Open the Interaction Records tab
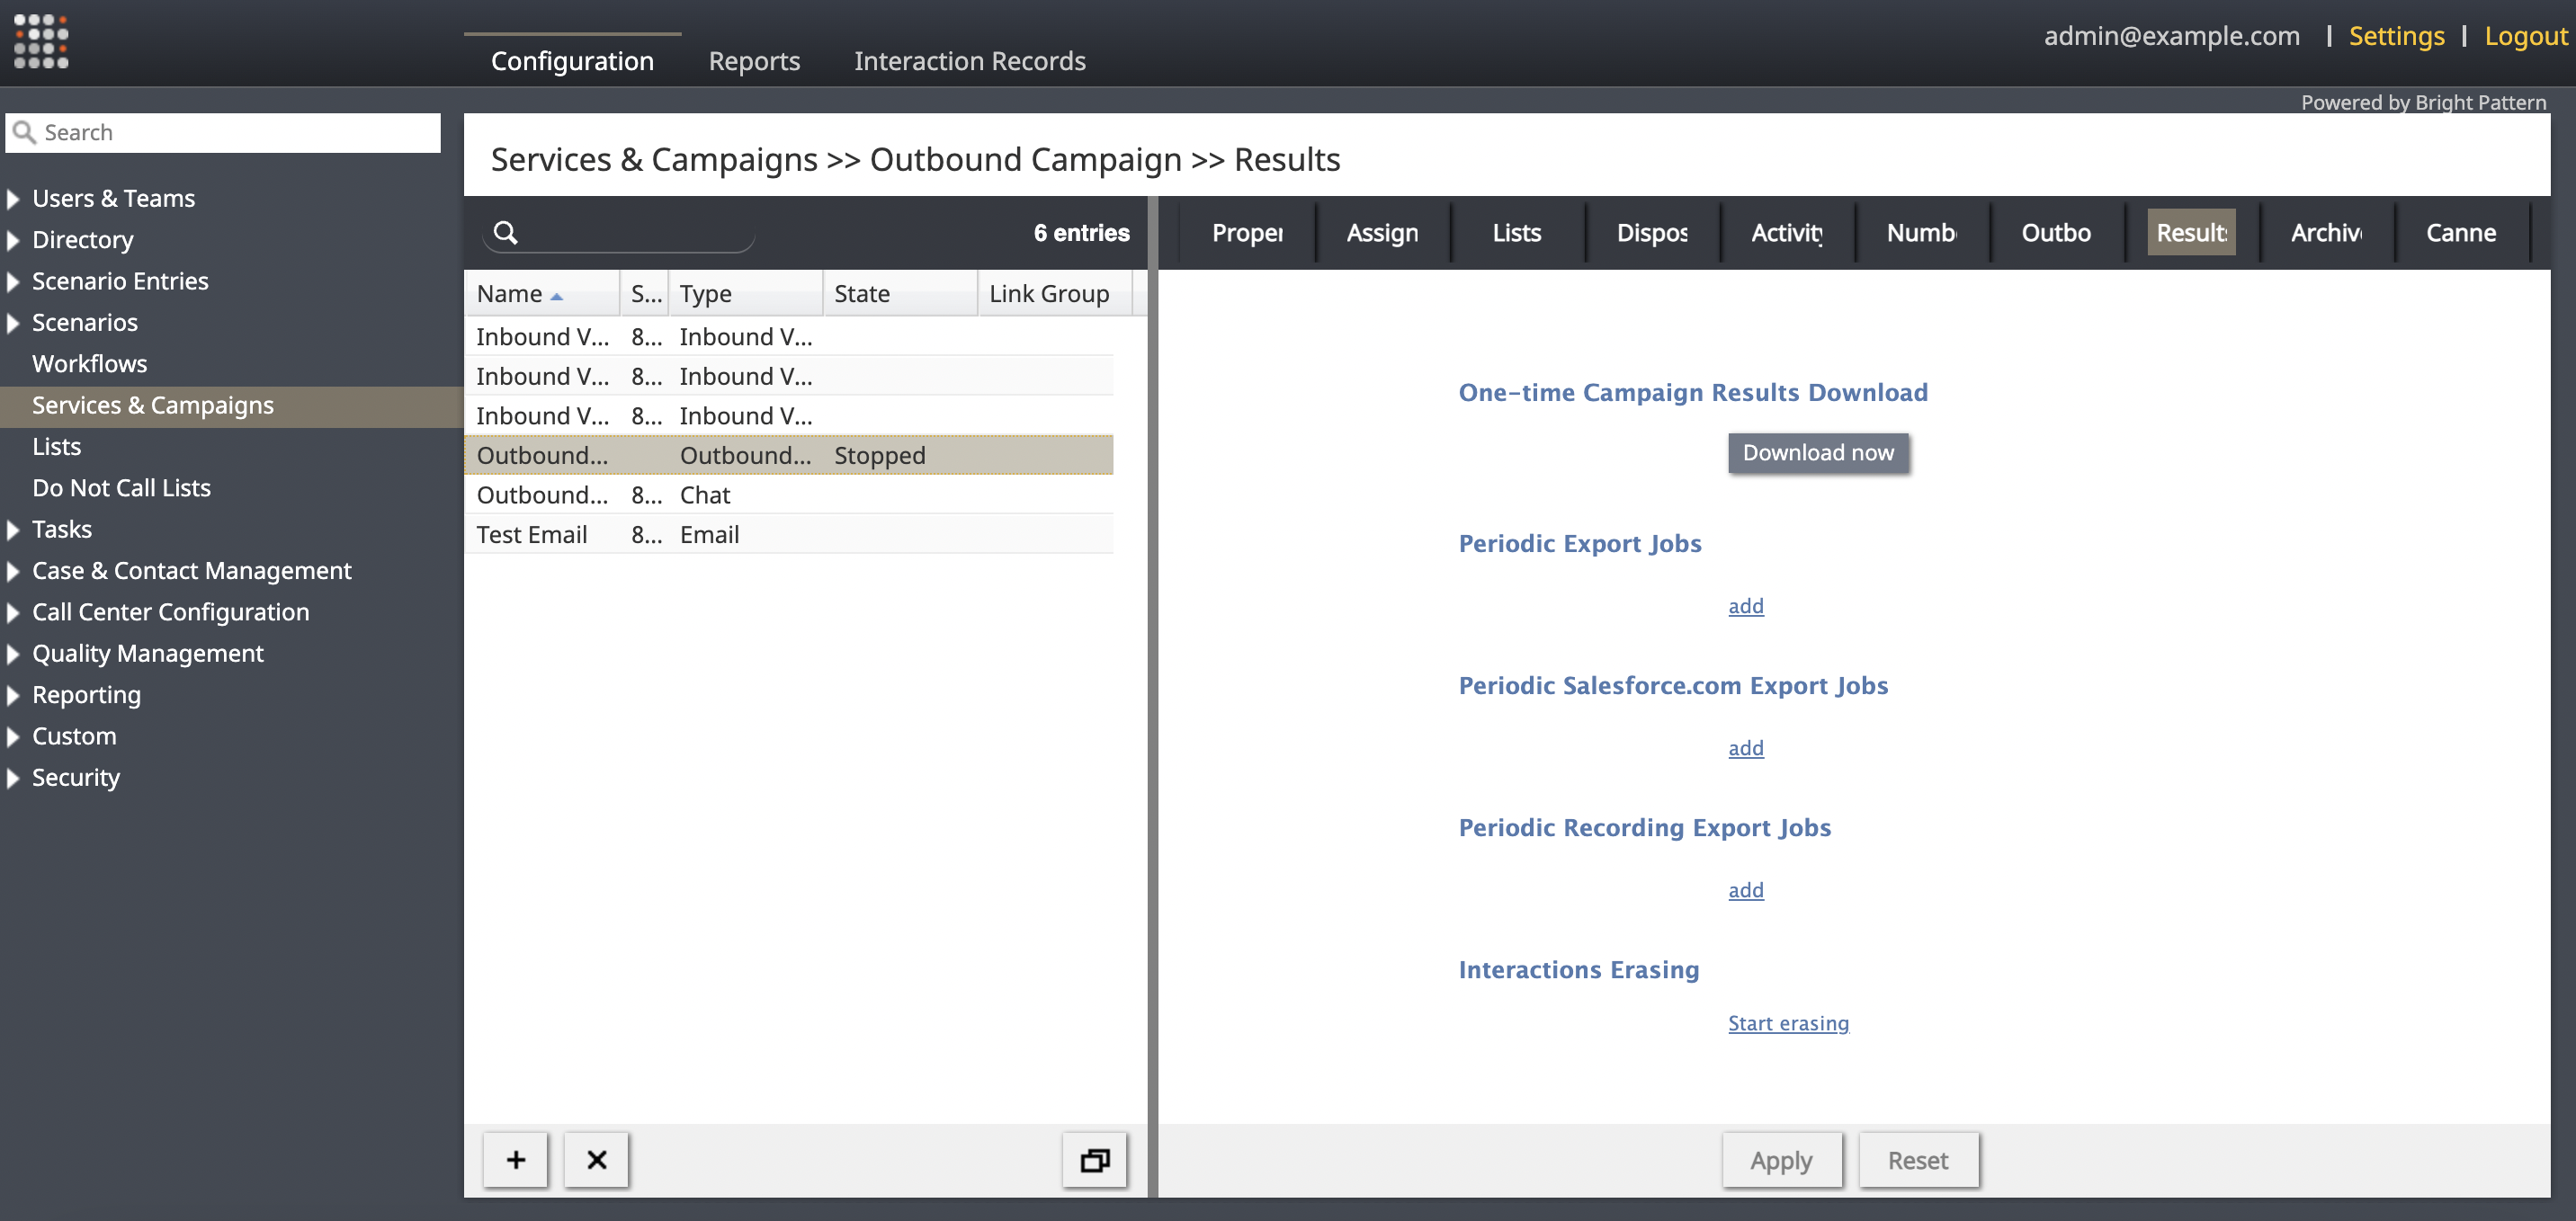 [x=969, y=61]
